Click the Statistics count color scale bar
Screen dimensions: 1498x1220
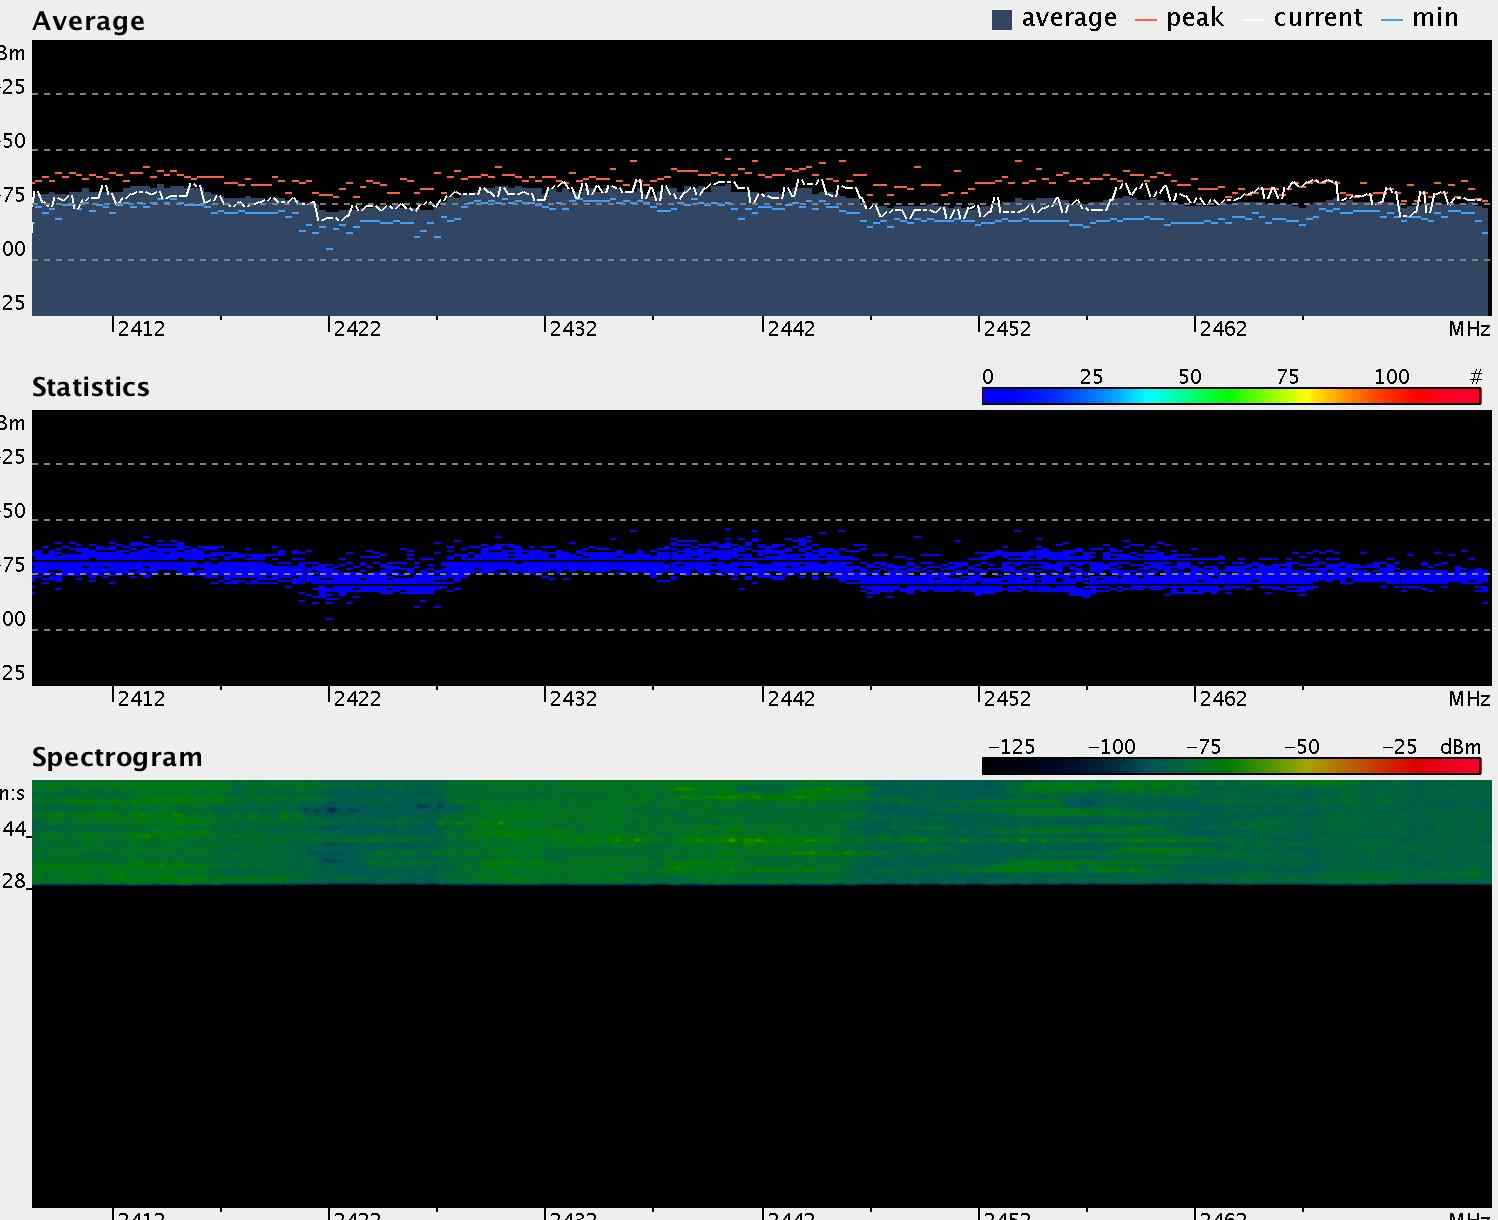[1231, 397]
